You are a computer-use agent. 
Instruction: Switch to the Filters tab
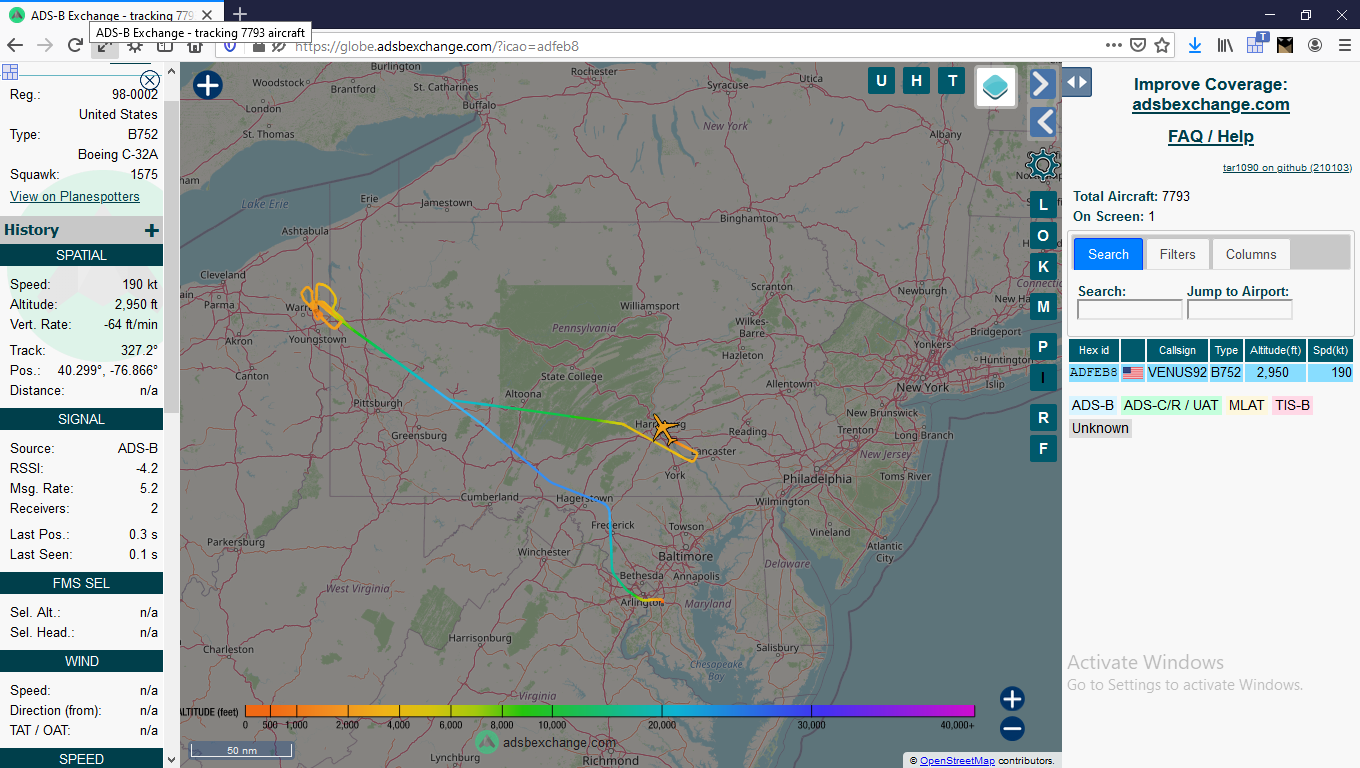point(1178,254)
